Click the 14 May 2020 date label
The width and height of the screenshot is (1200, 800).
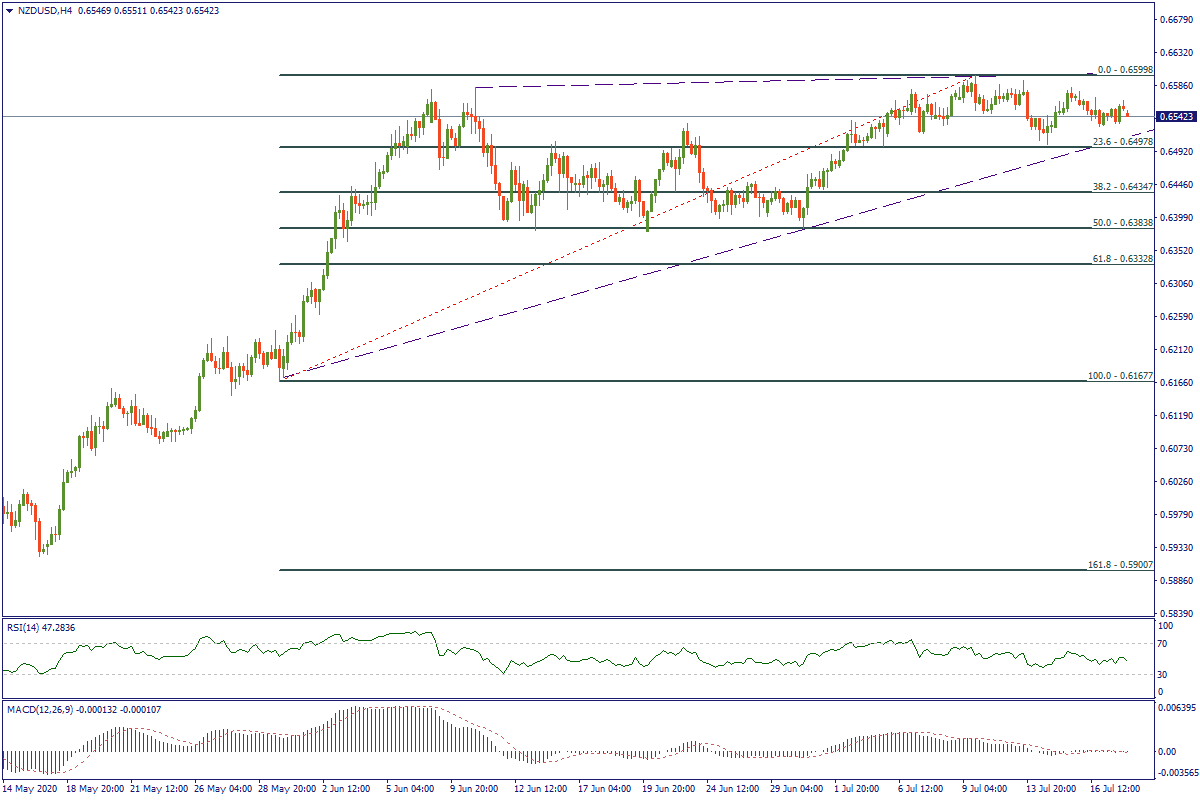pyautogui.click(x=31, y=789)
